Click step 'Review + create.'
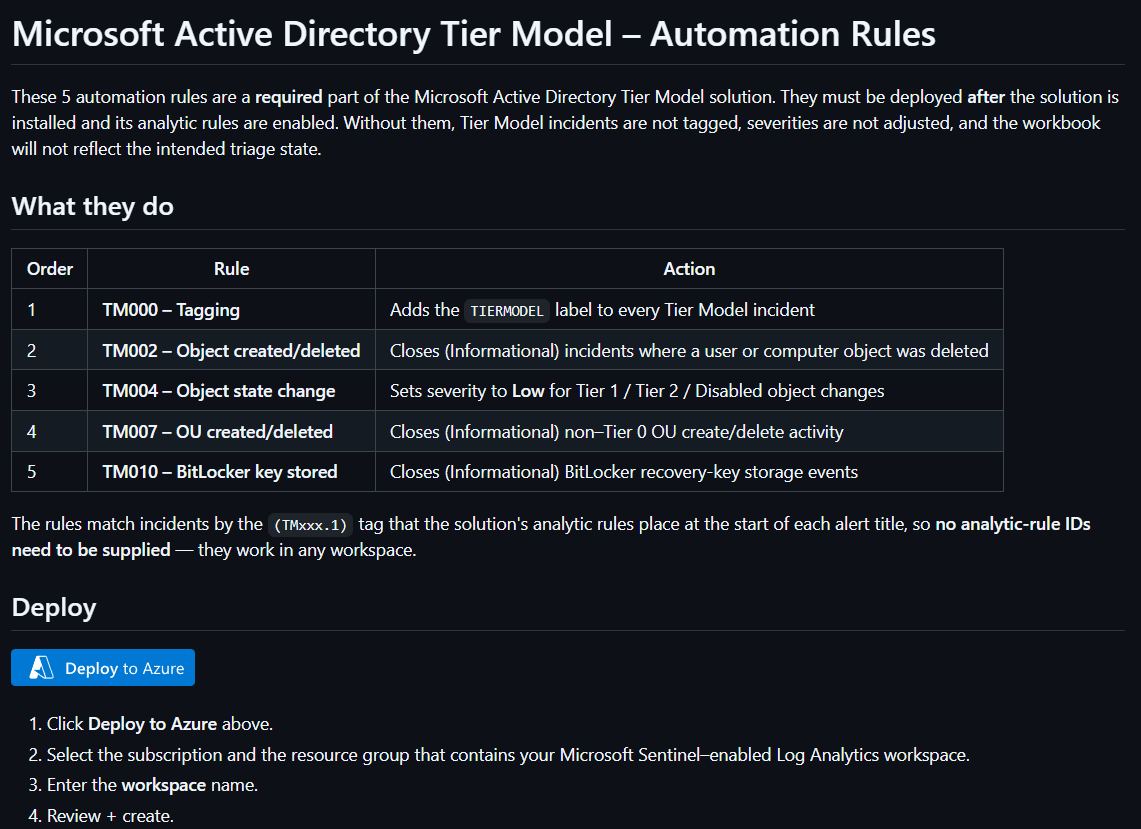Viewport: 1141px width, 829px height. tap(110, 816)
